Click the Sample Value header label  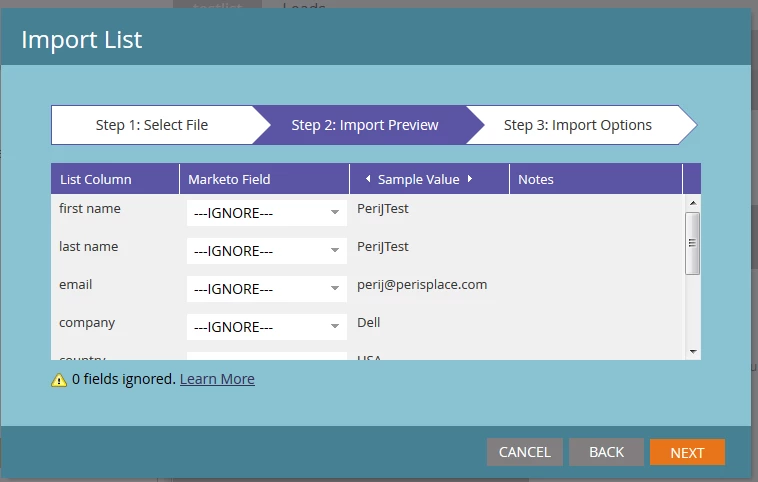[x=419, y=179]
